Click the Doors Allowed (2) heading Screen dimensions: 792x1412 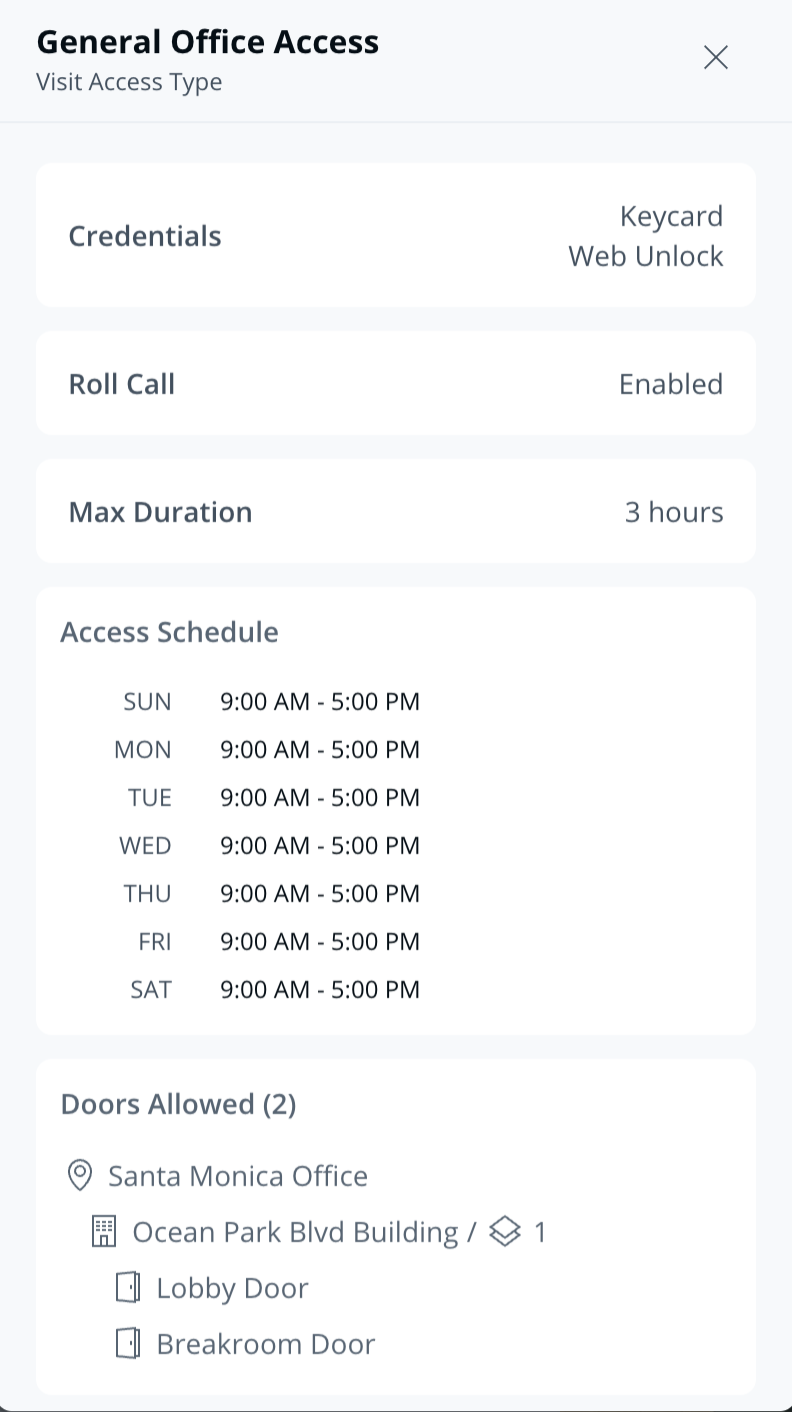point(178,1104)
